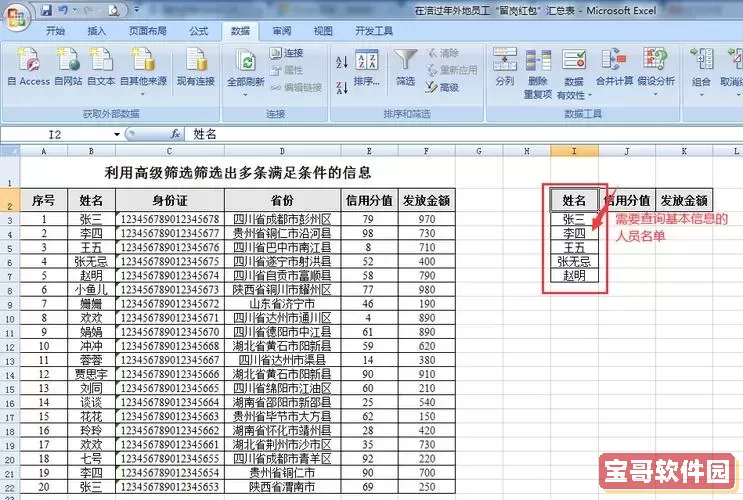Select ID cell 123456789012345678
The image size is (743, 500).
point(170,219)
